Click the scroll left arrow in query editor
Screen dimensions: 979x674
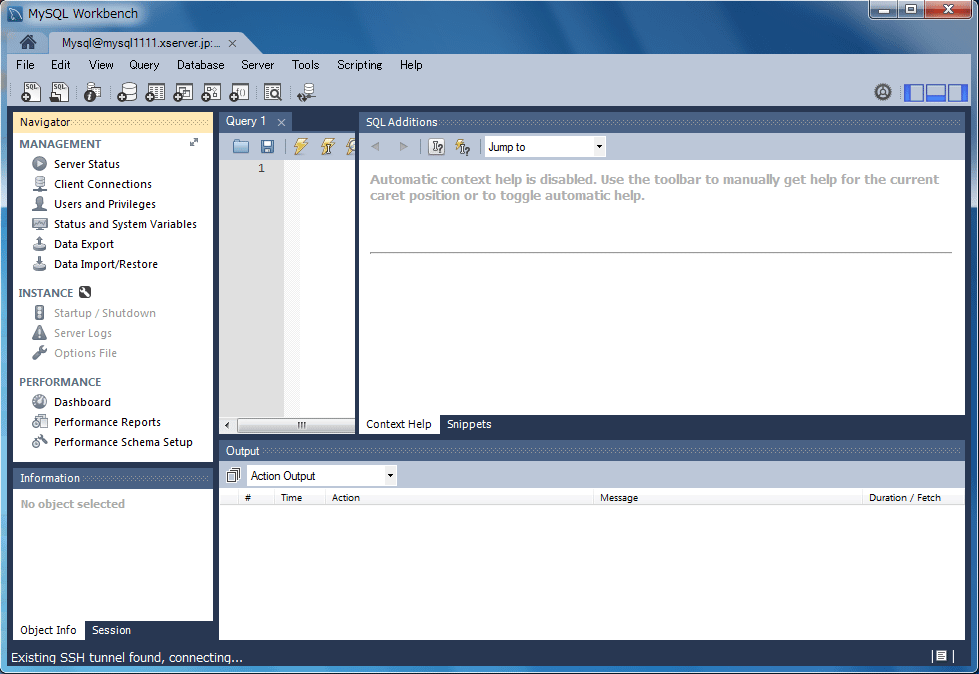(227, 425)
